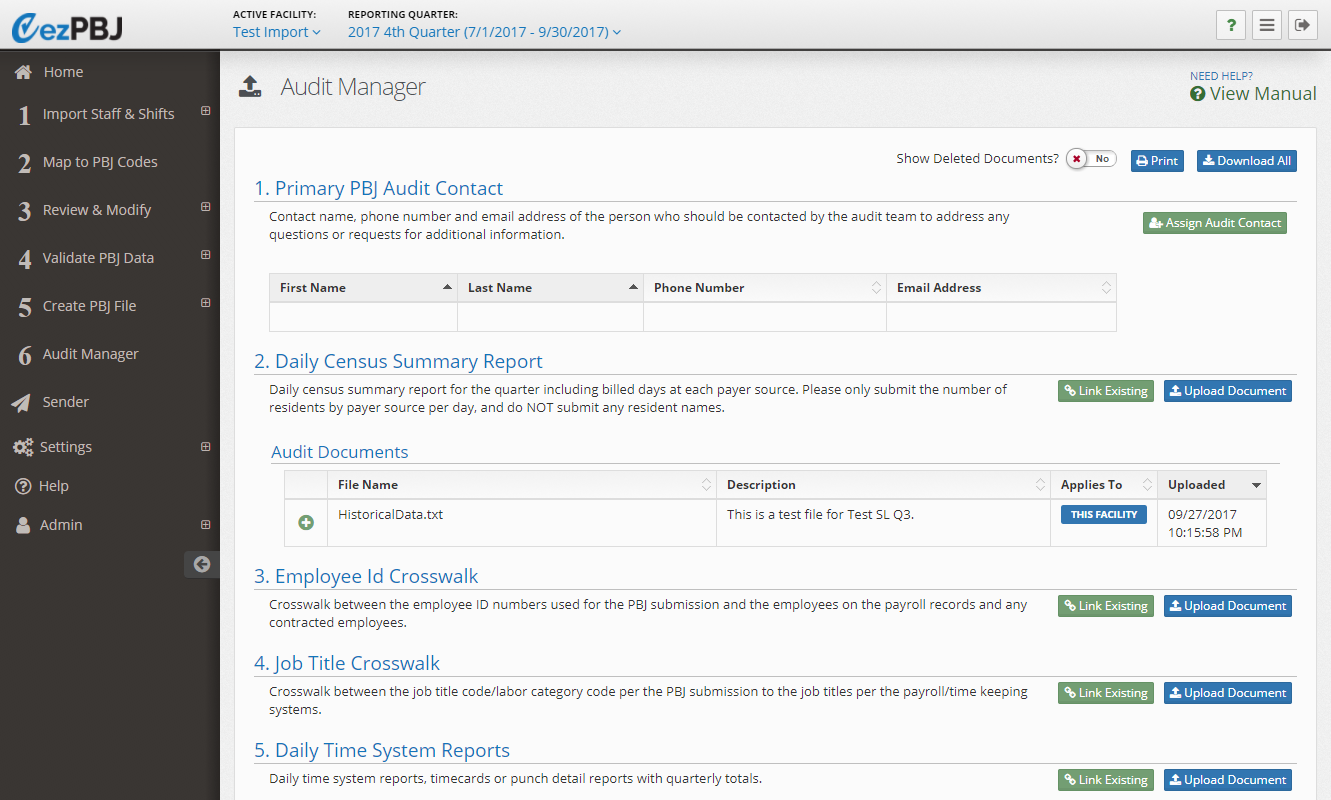Sort documents by Description column
1331x800 pixels.
pyautogui.click(x=883, y=485)
